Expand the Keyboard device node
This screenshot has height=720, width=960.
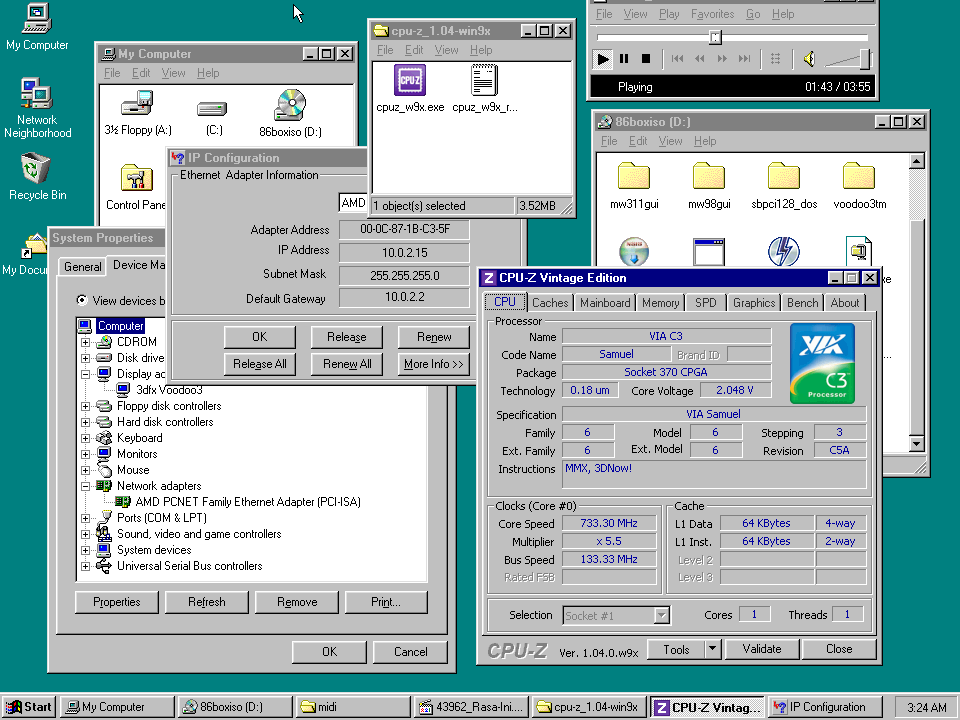click(x=86, y=438)
